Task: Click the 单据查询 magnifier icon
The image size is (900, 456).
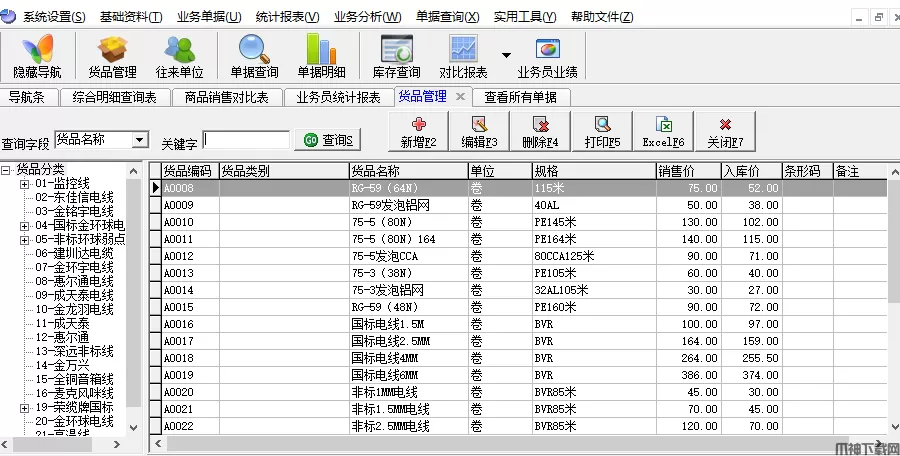Action: tap(254, 56)
